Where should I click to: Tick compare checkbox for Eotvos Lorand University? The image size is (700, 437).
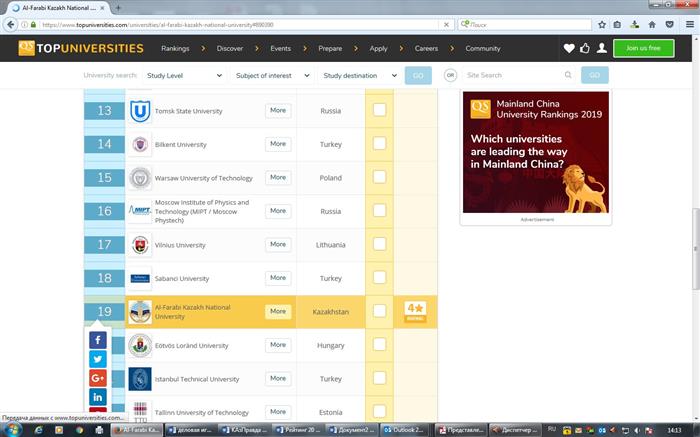click(x=379, y=344)
